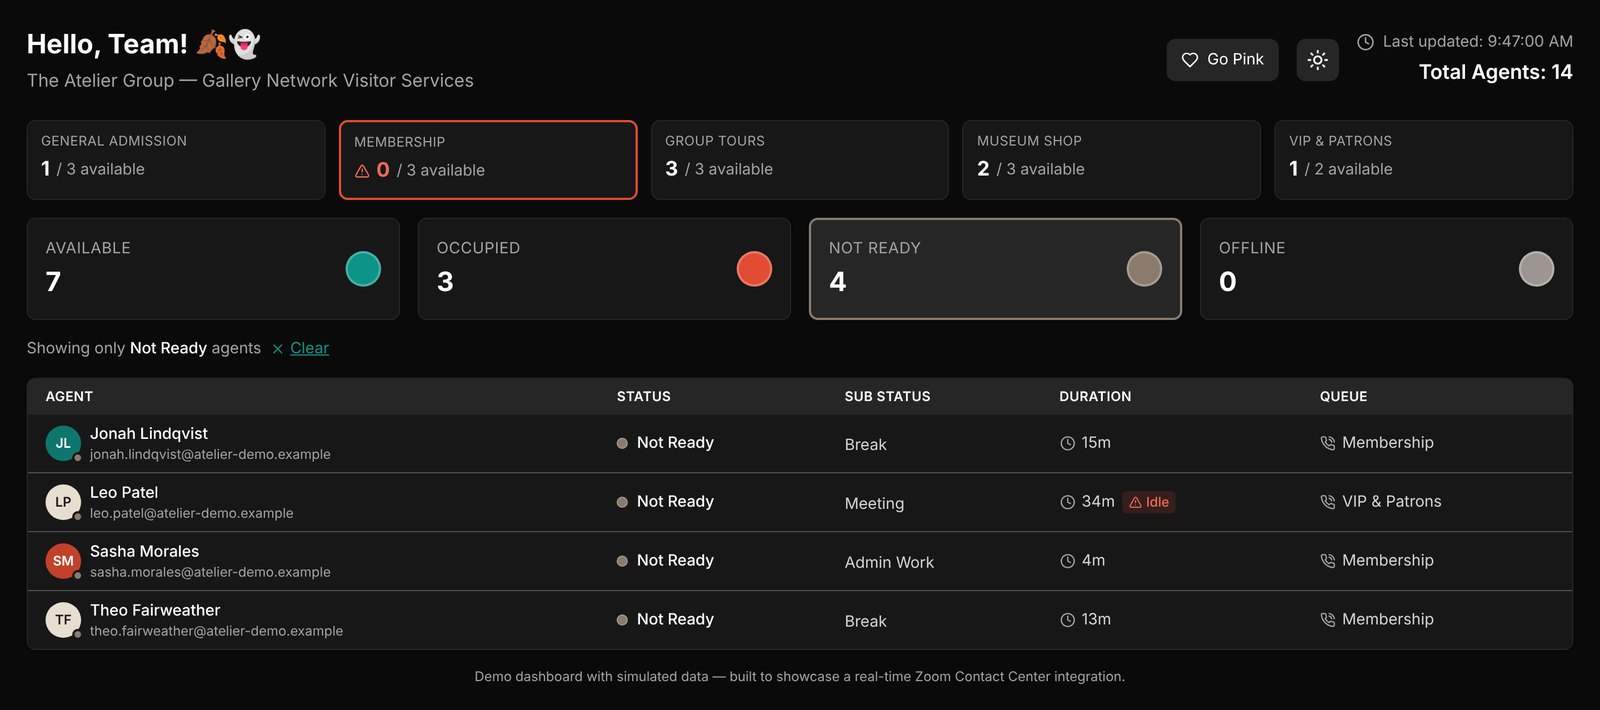
Task: Click the gray Offline status dot
Action: point(1536,269)
